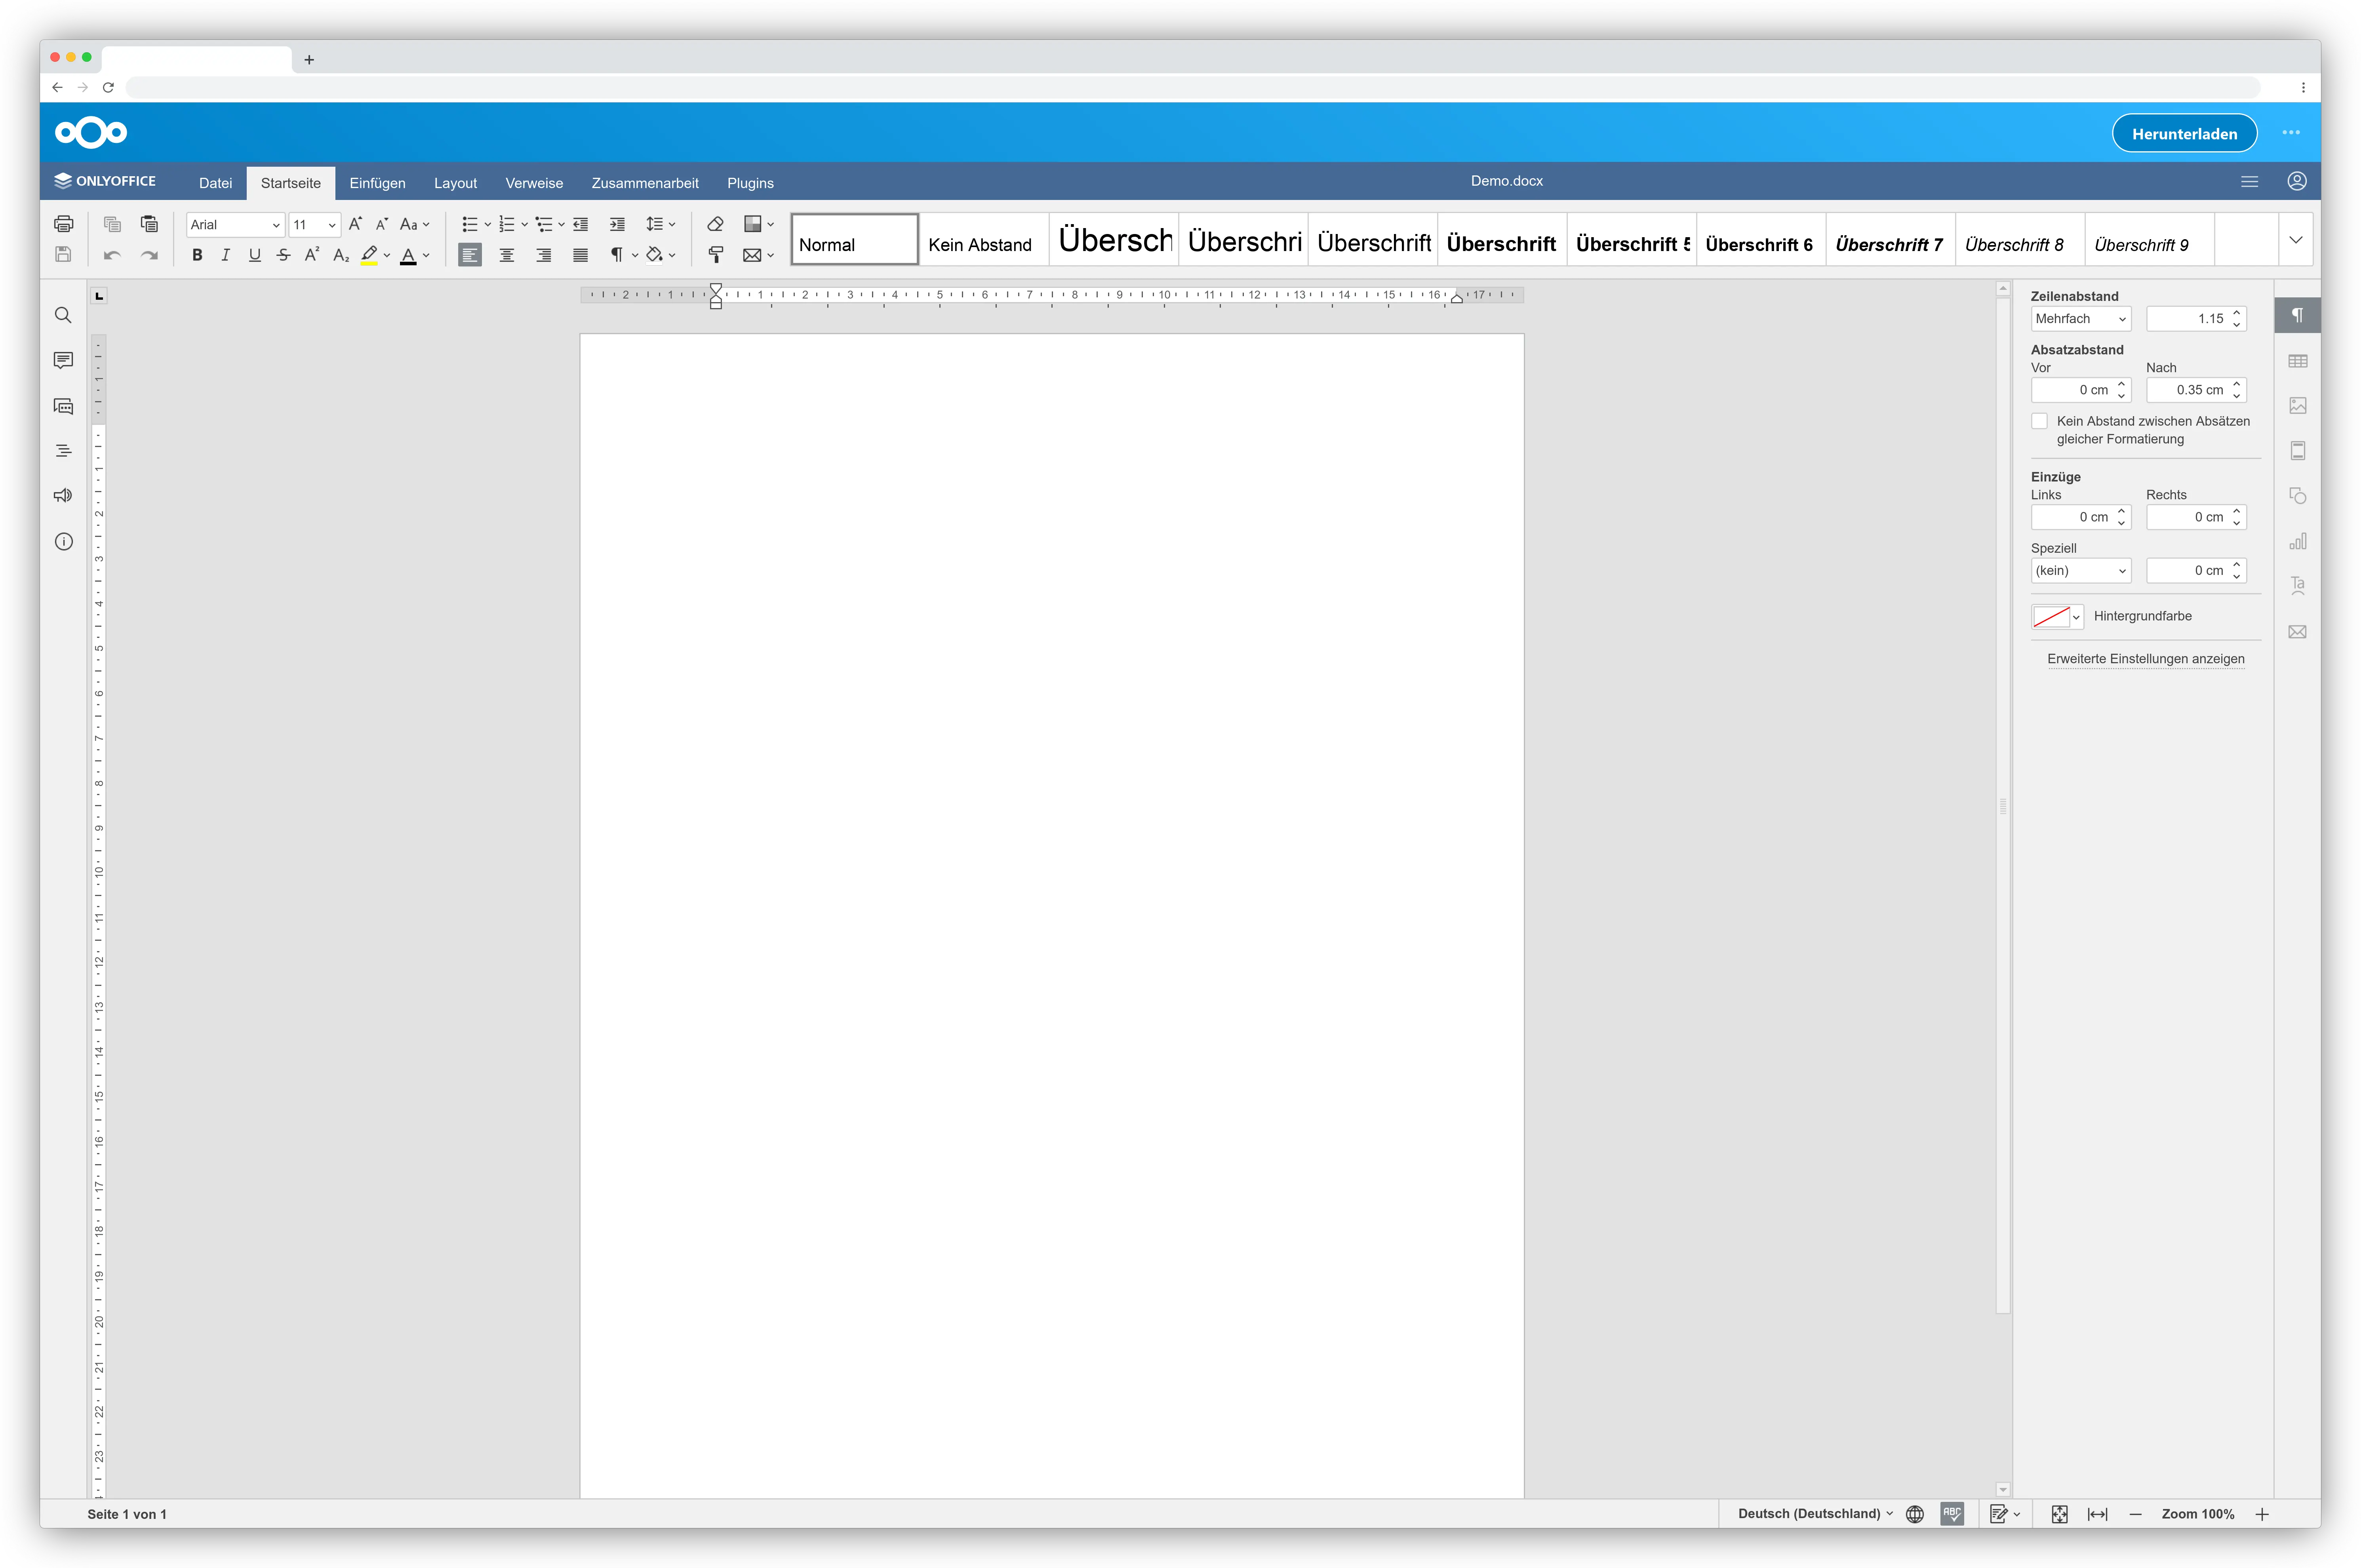
Task: Switch to the Layout tab
Action: (455, 183)
